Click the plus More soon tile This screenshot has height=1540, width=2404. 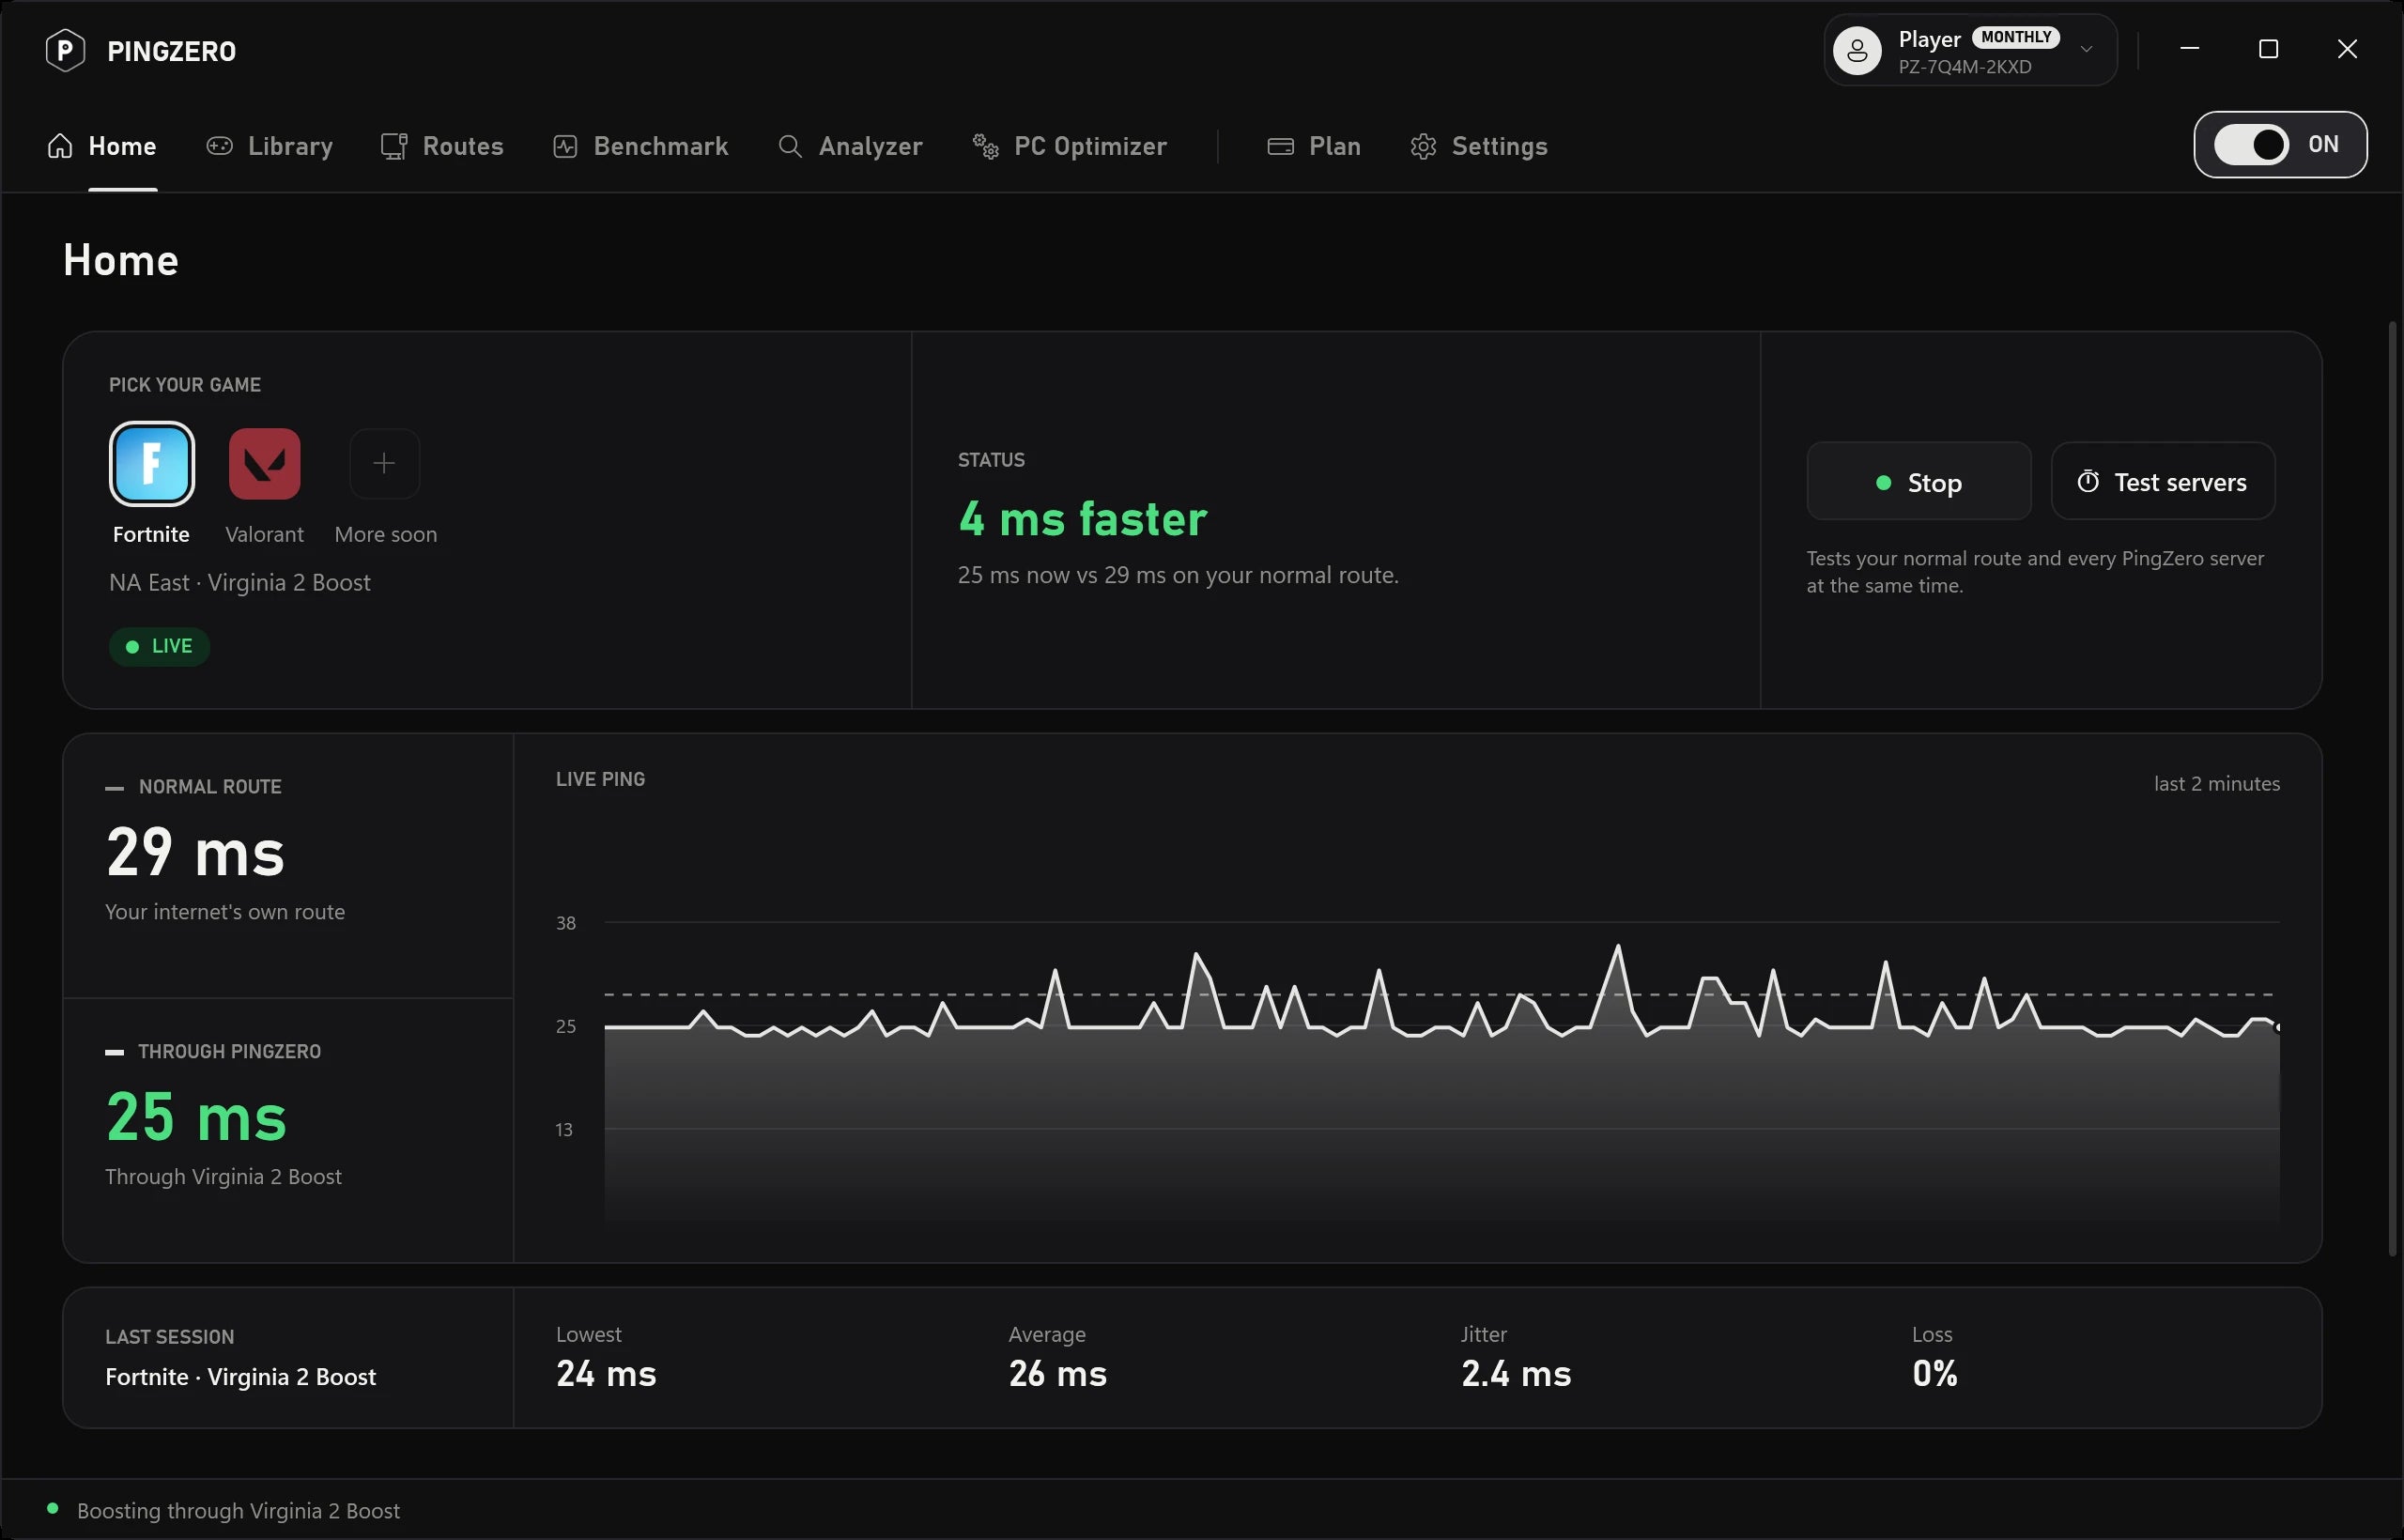tap(384, 464)
